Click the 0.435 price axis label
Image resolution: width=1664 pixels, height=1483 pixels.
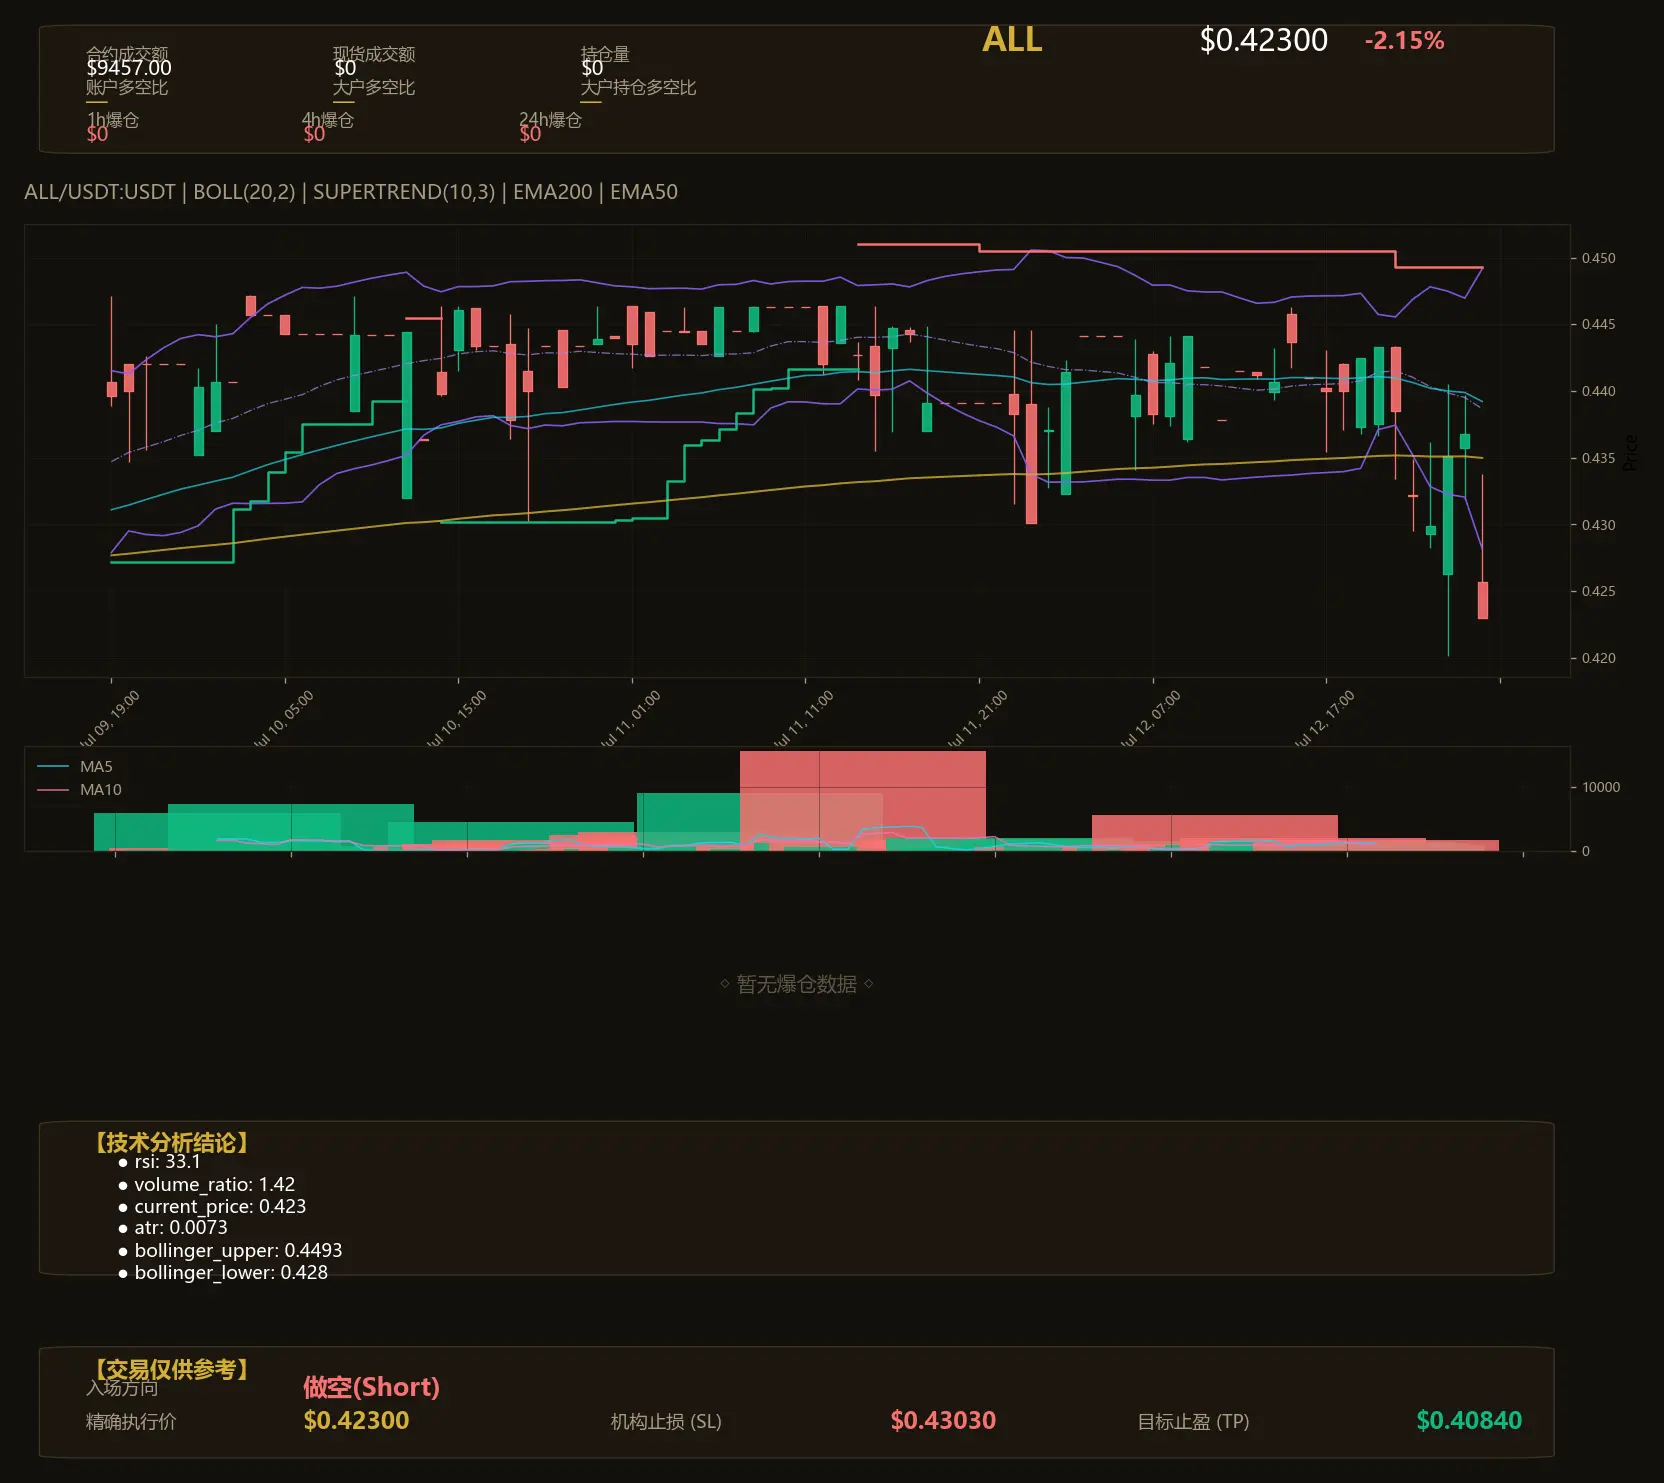coord(1598,458)
